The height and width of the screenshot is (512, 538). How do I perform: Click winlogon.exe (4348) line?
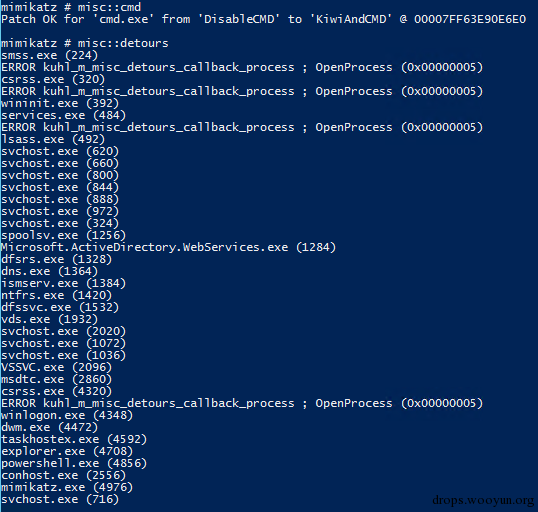(67, 416)
